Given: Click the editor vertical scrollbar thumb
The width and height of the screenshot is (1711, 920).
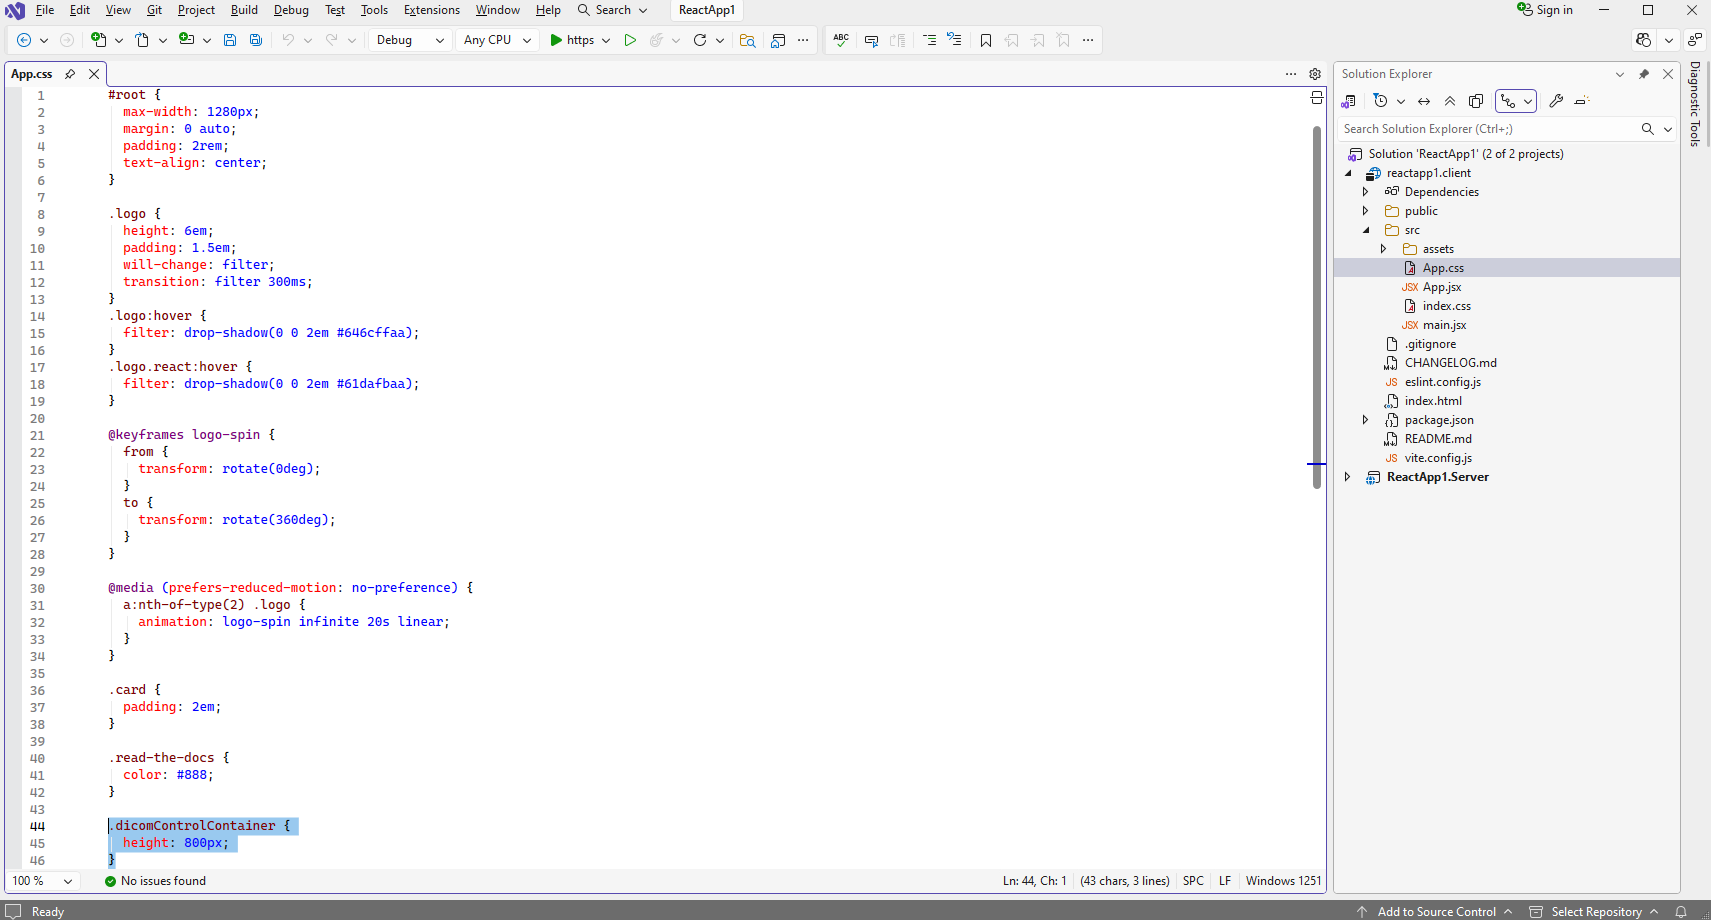Looking at the screenshot, I should tap(1317, 306).
